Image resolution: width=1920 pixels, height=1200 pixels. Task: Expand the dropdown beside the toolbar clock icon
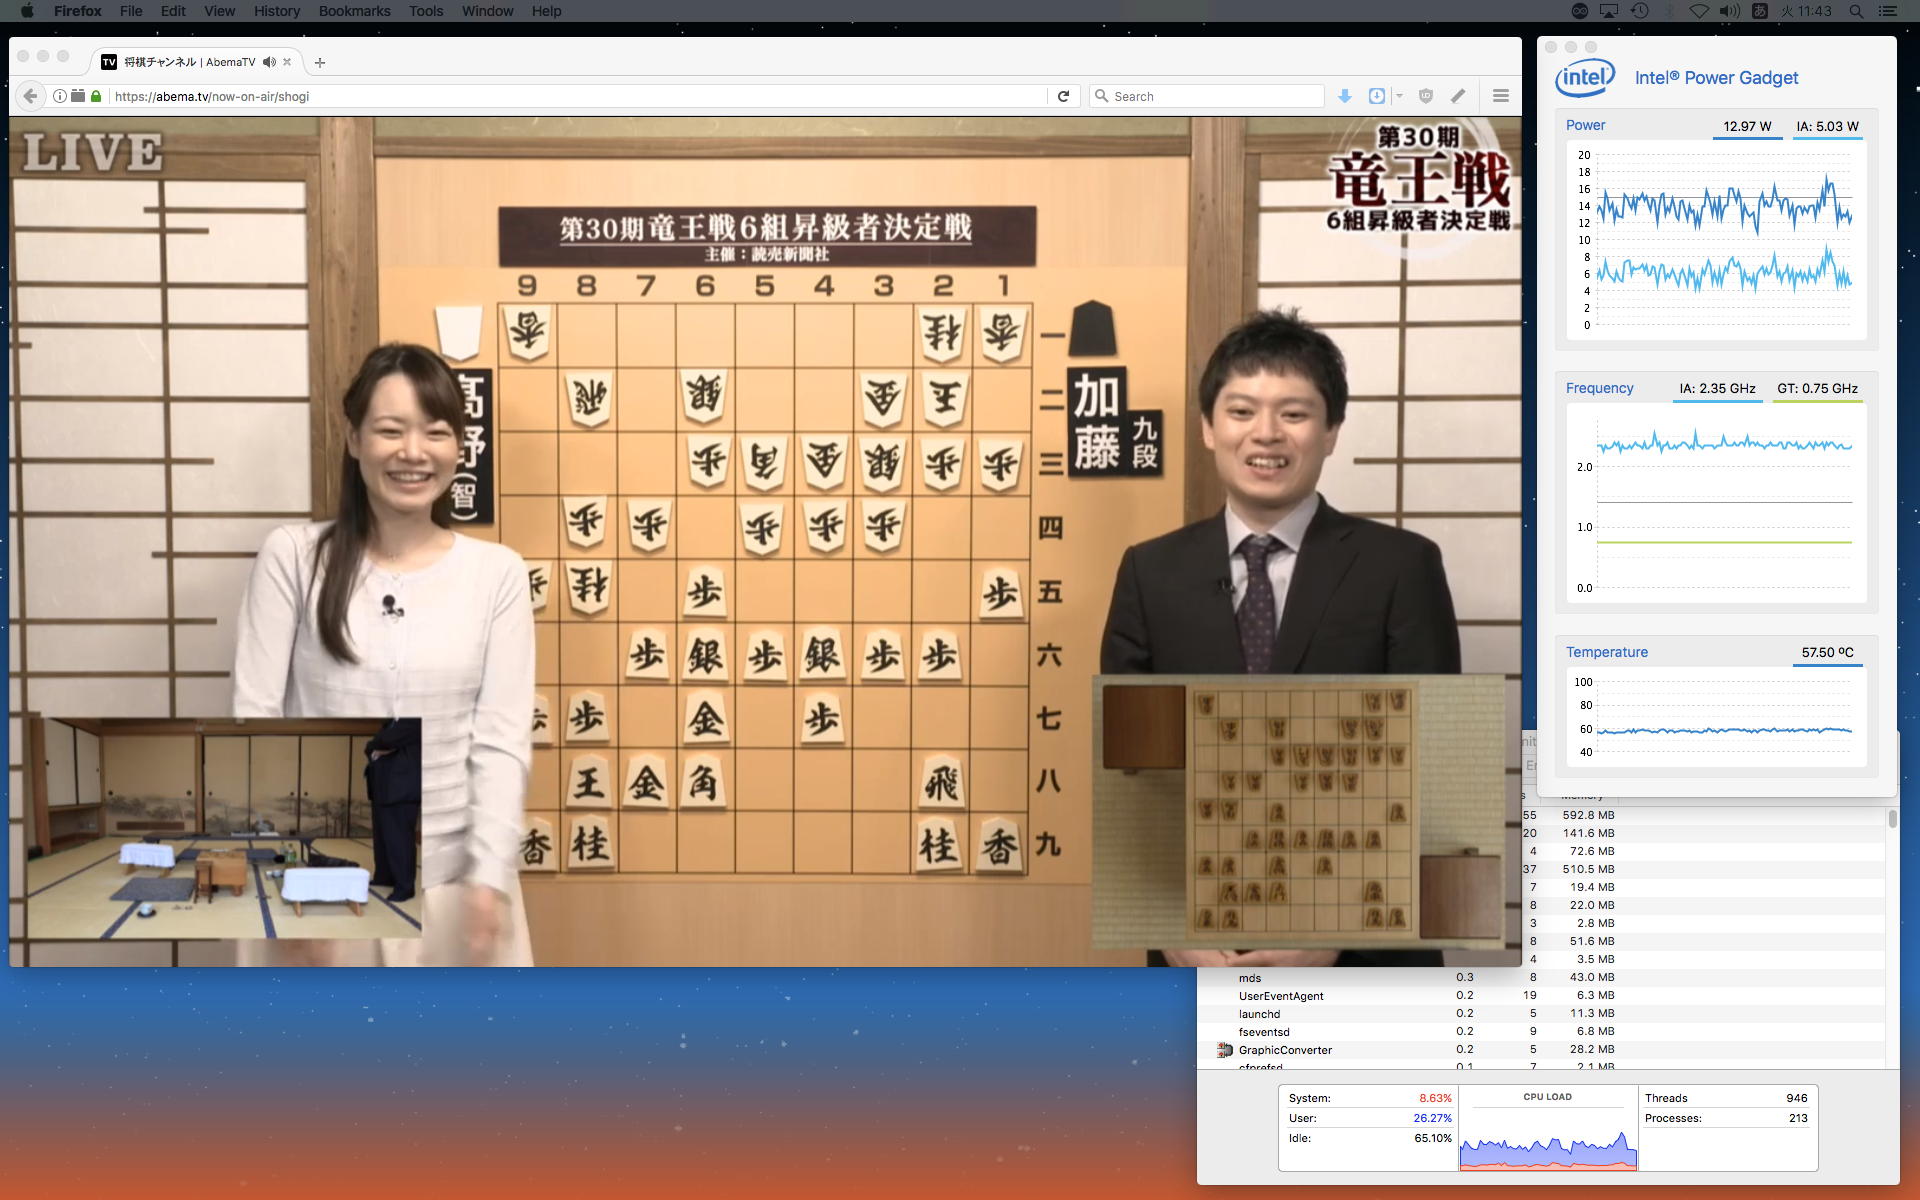pyautogui.click(x=1399, y=96)
